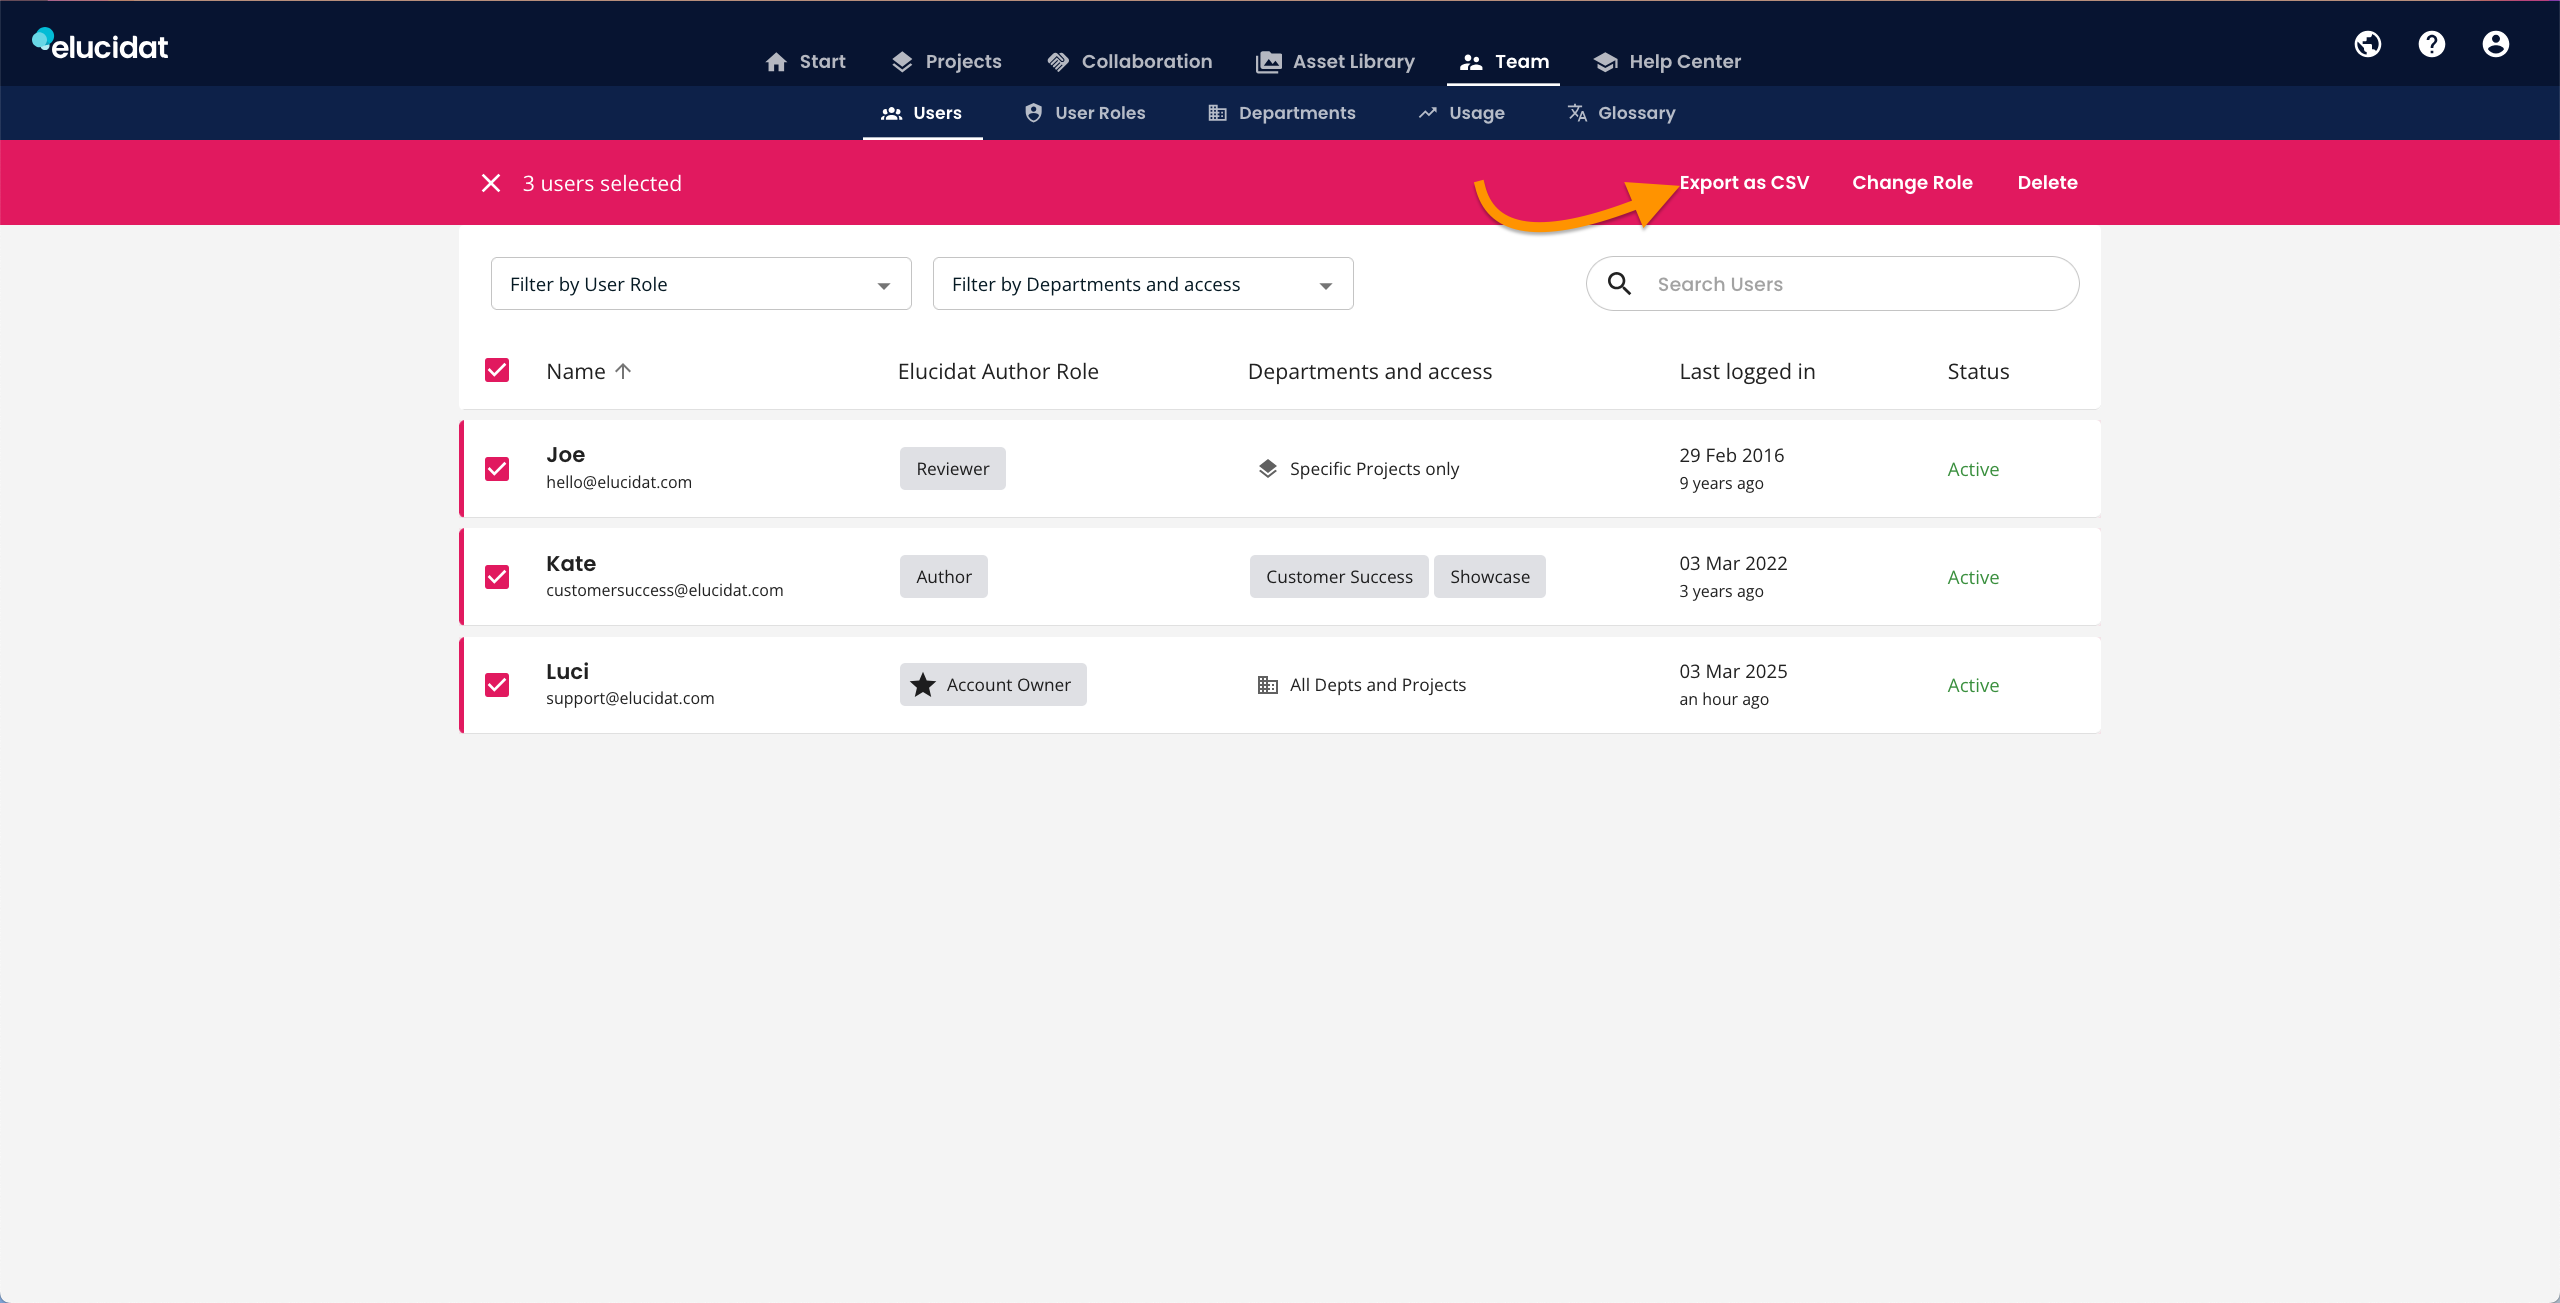
Task: Click Delete for selected users
Action: [2047, 183]
